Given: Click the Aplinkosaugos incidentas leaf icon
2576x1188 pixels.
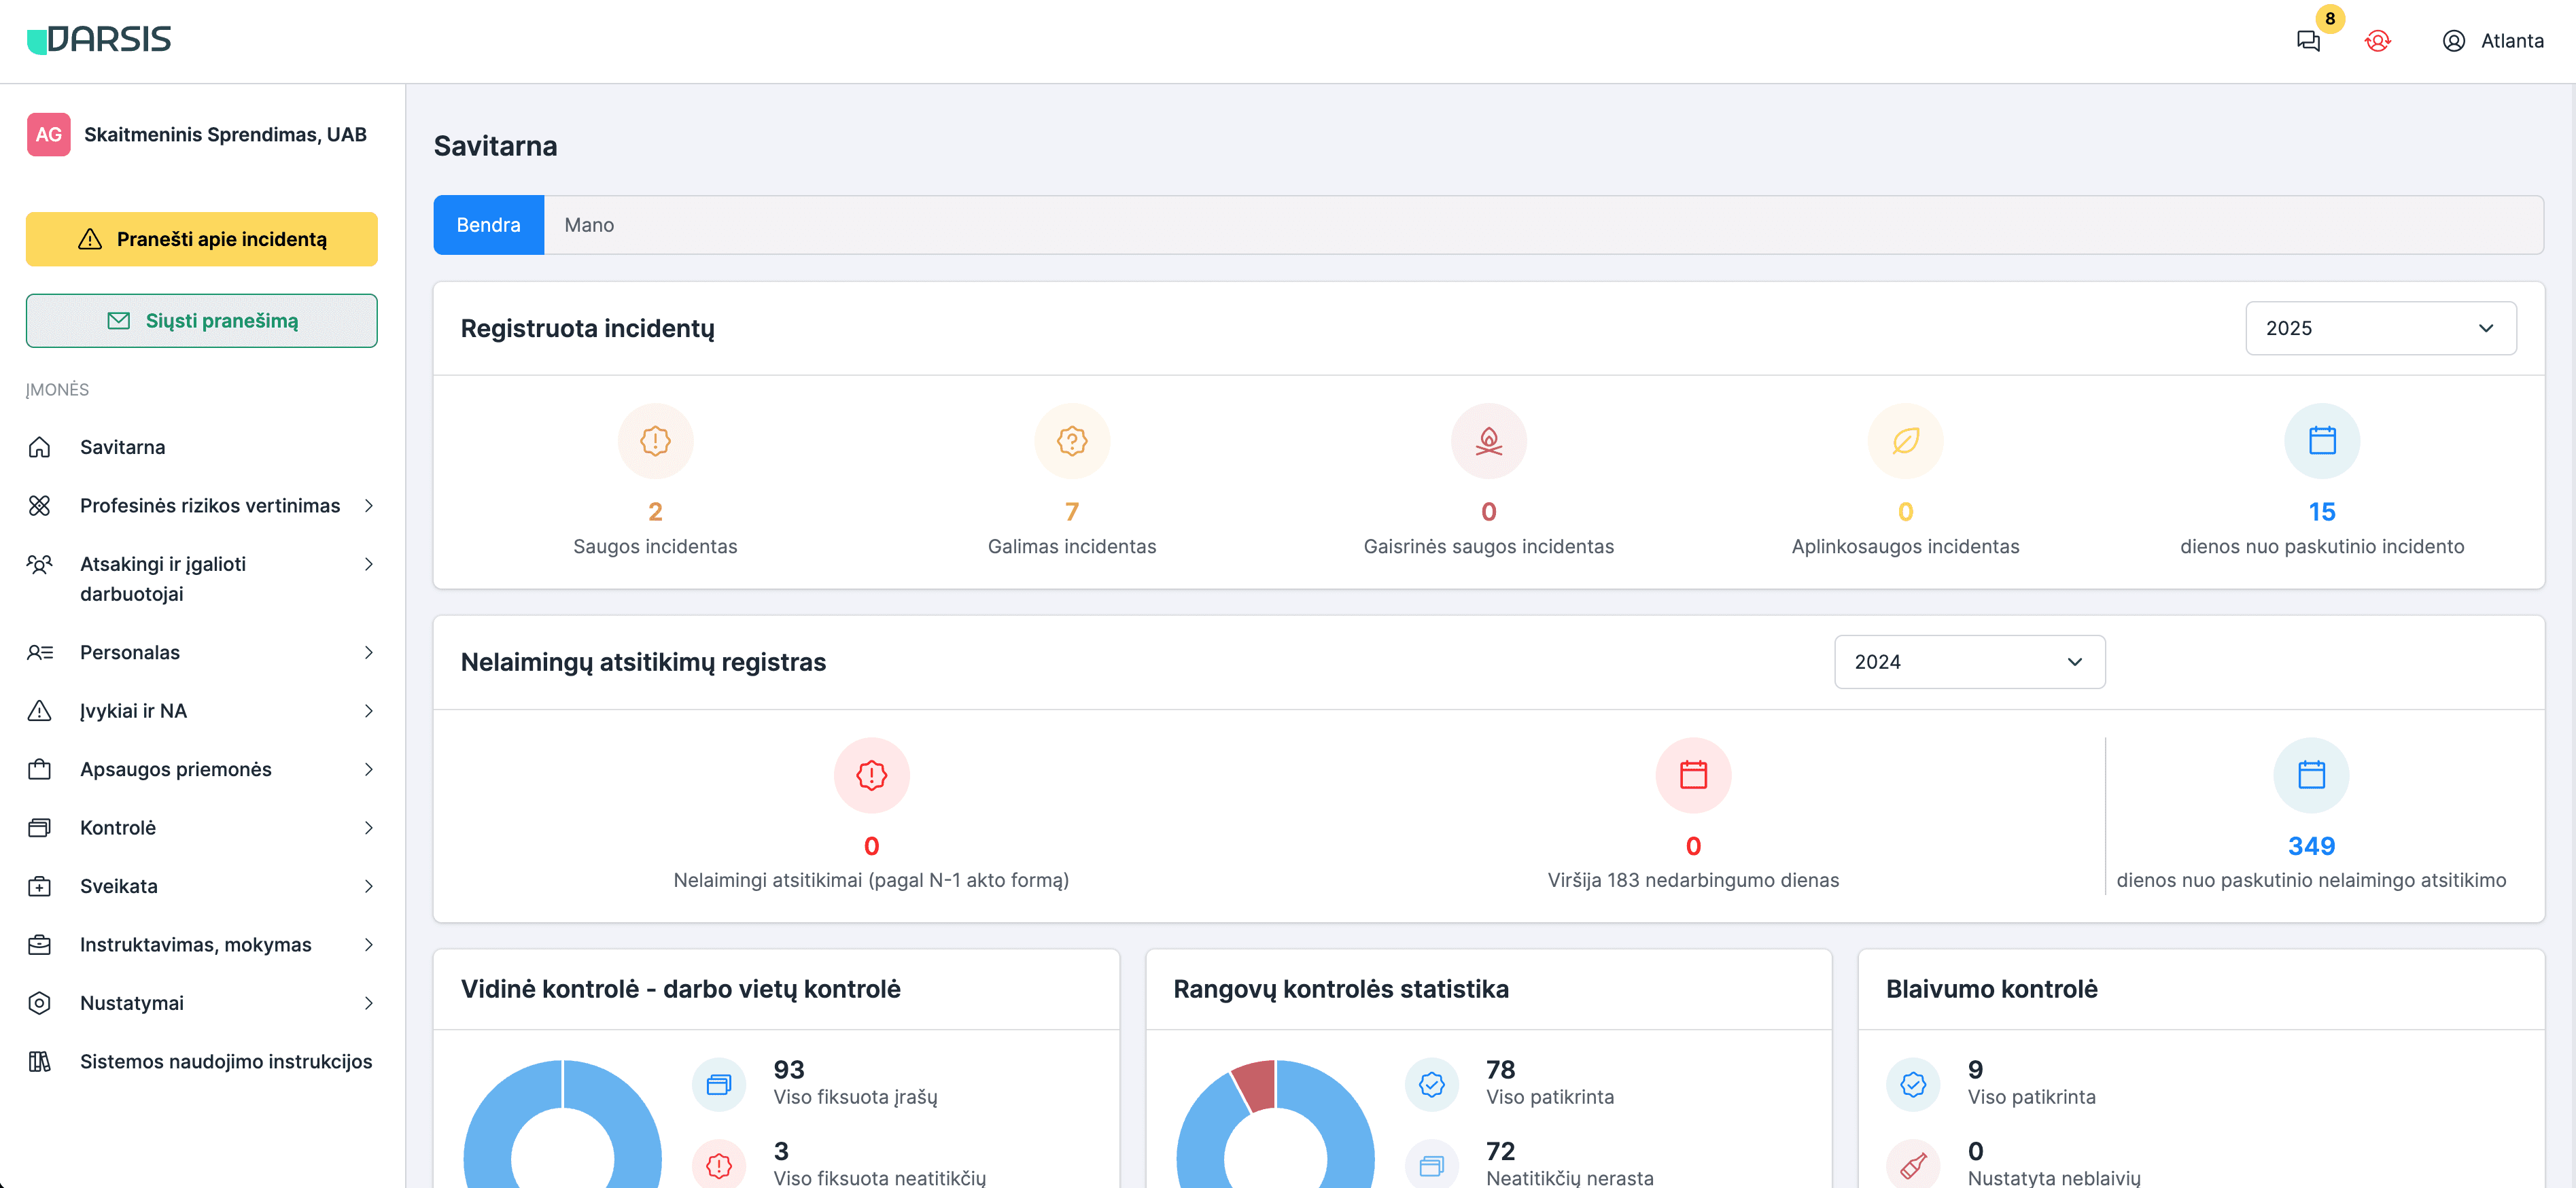Looking at the screenshot, I should click(x=1906, y=441).
